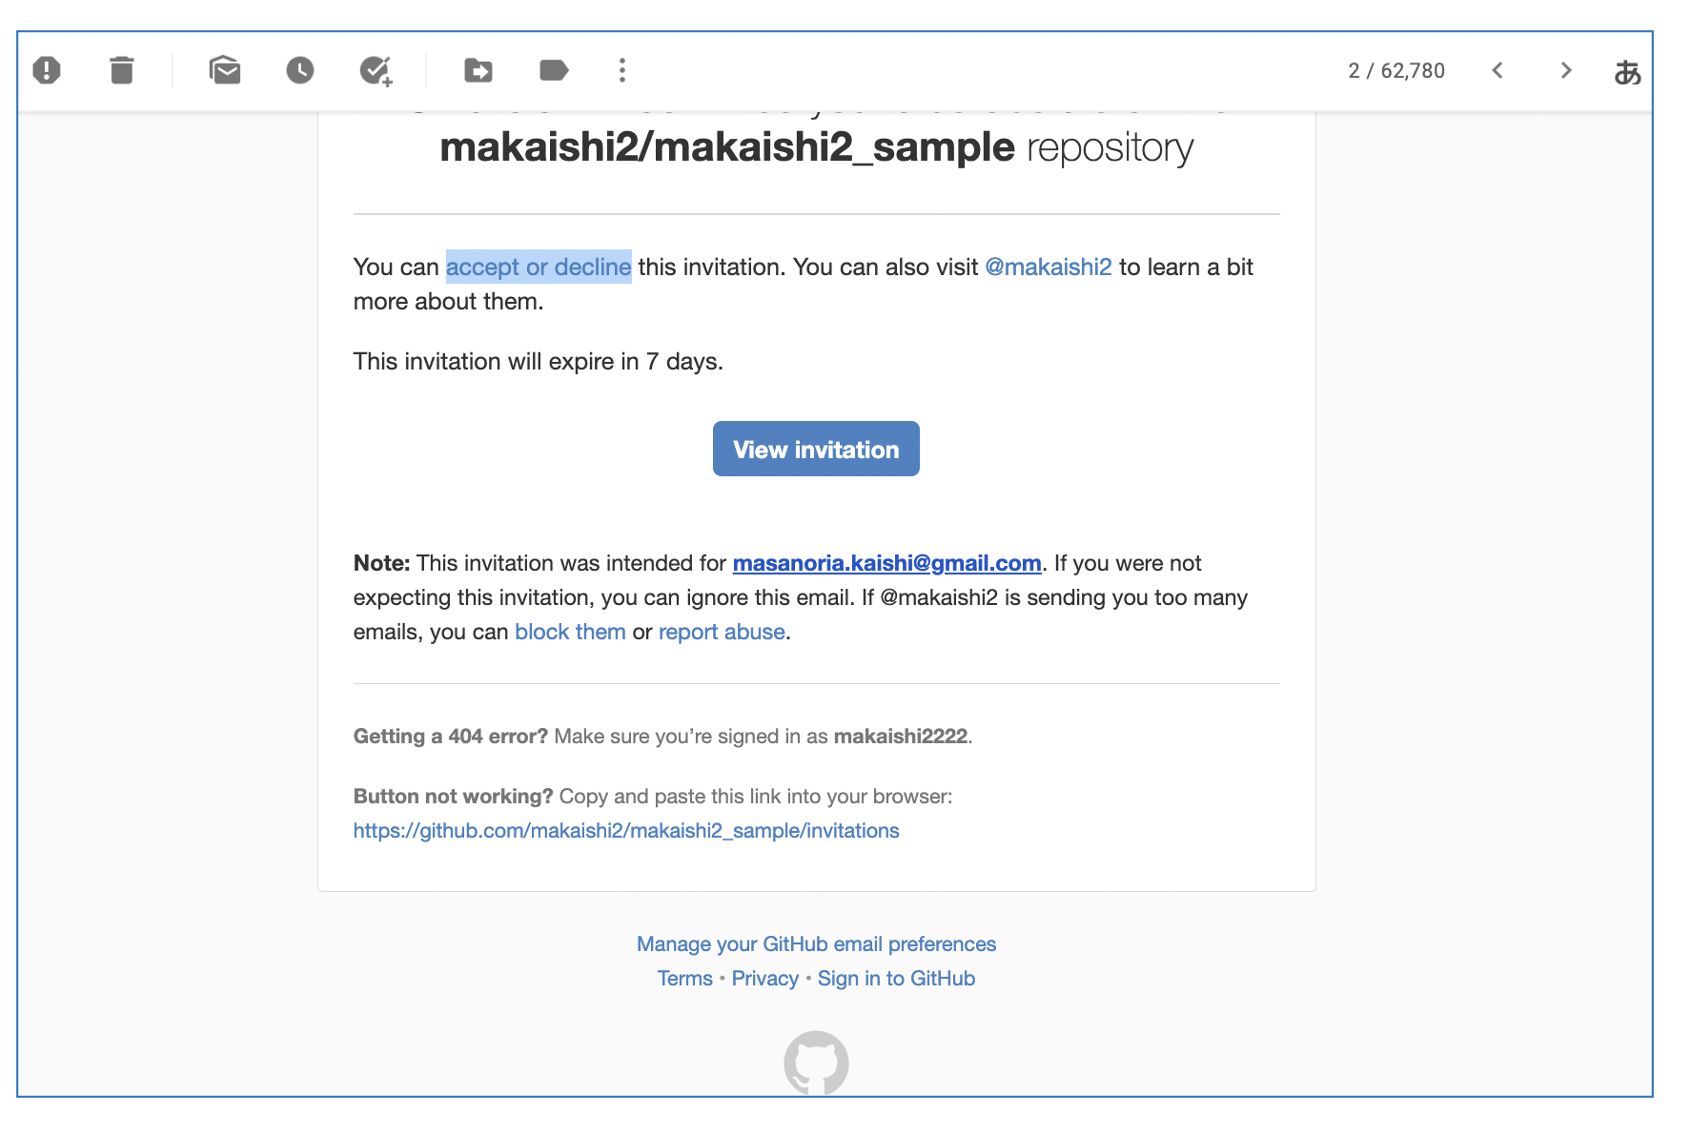Click the 2 / 62,780 message counter
This screenshot has width=1692, height=1122.
click(x=1396, y=71)
